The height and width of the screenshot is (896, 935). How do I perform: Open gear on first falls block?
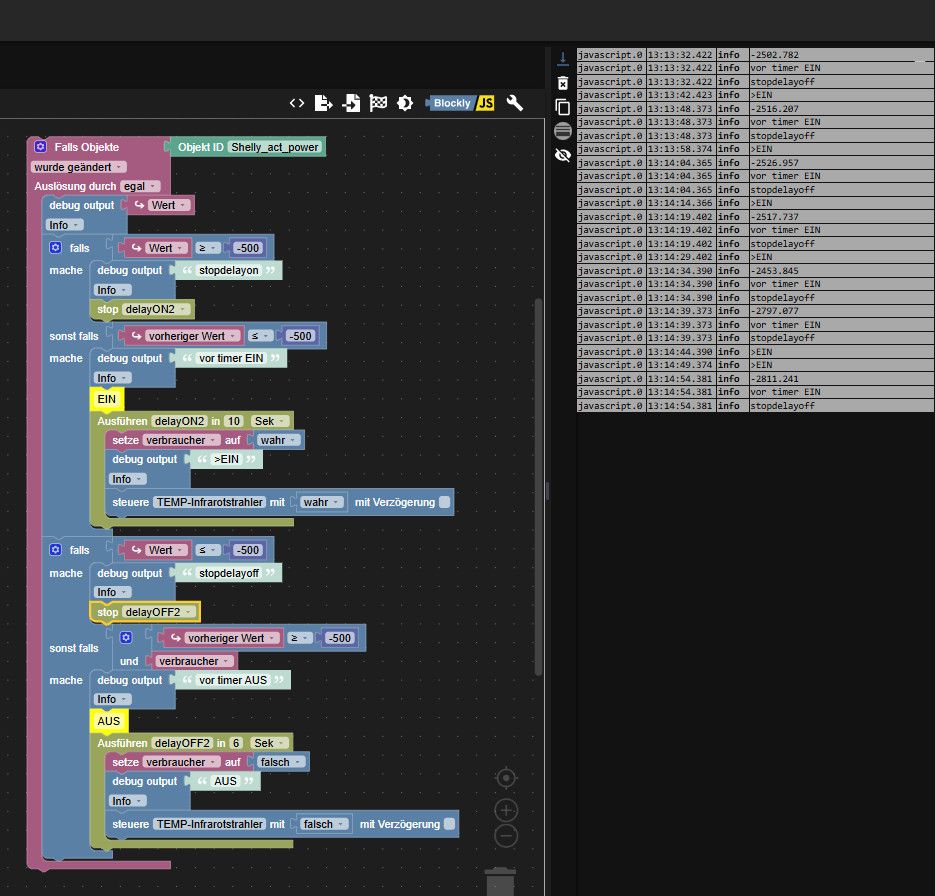(55, 247)
